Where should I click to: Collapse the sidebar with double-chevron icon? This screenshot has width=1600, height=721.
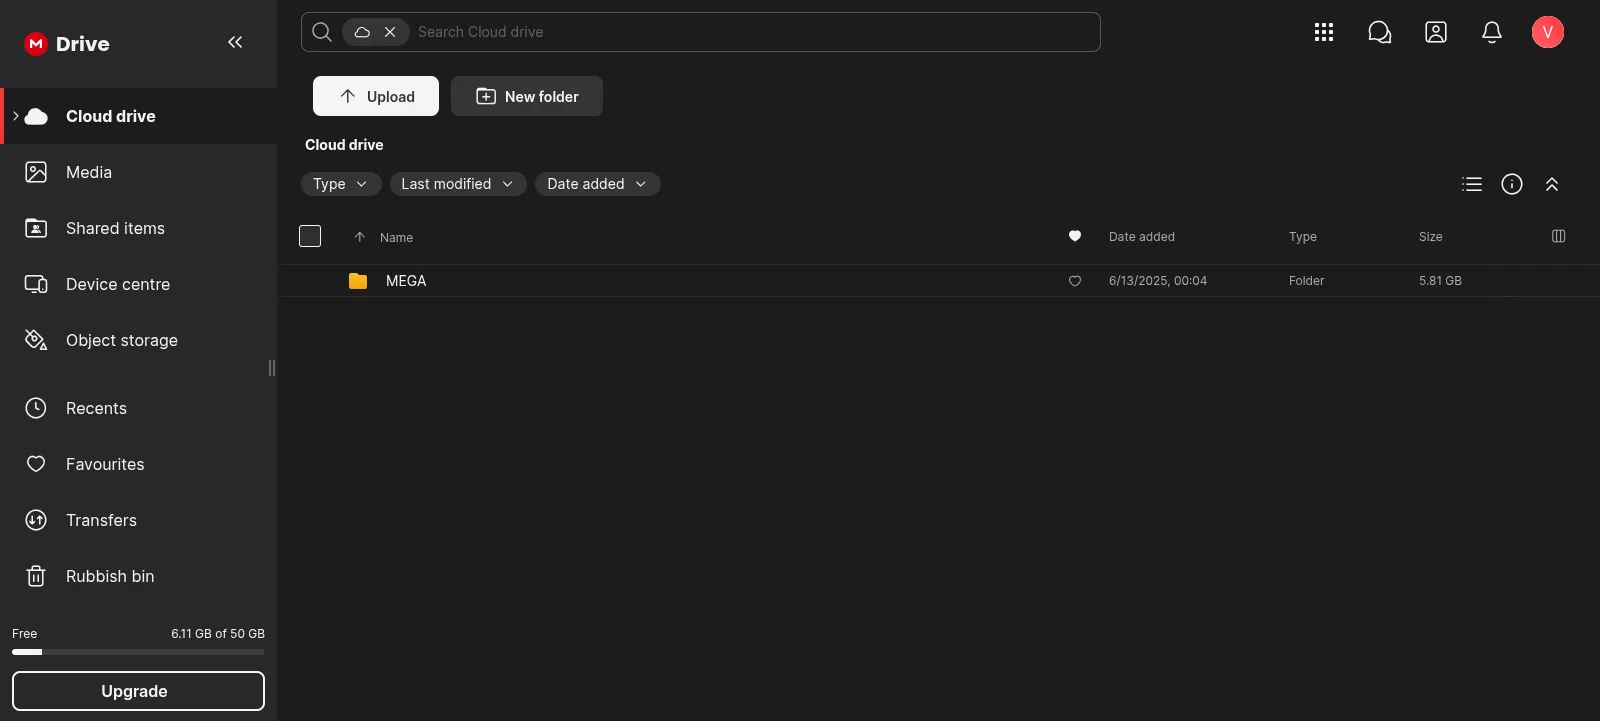[x=235, y=42]
